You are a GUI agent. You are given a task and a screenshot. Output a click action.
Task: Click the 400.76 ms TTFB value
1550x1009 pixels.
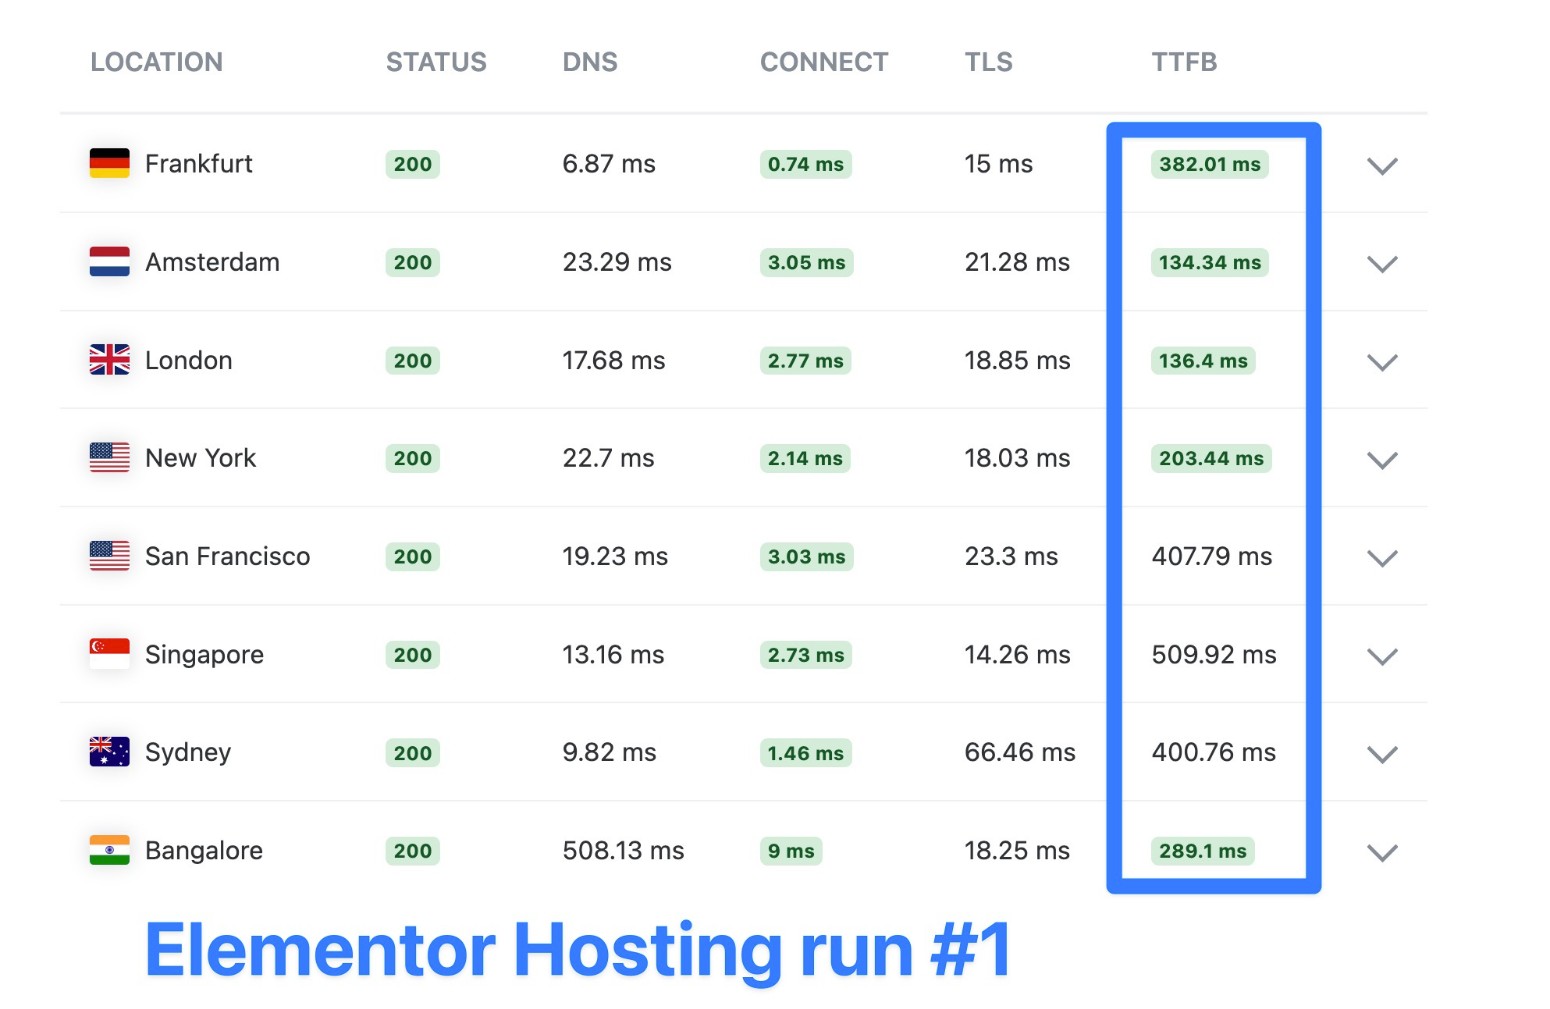[1214, 752]
